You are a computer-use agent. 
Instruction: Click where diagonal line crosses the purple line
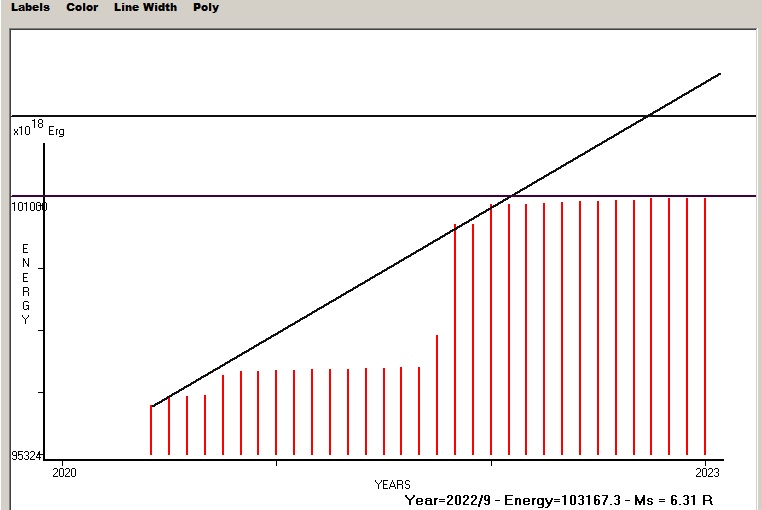click(514, 196)
